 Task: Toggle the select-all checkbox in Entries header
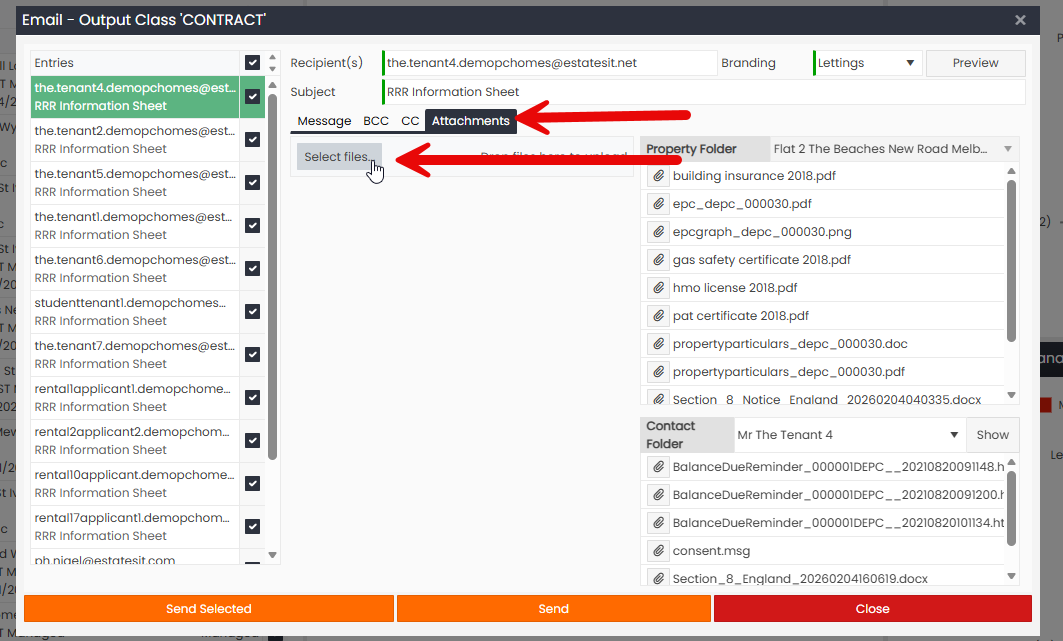252,63
